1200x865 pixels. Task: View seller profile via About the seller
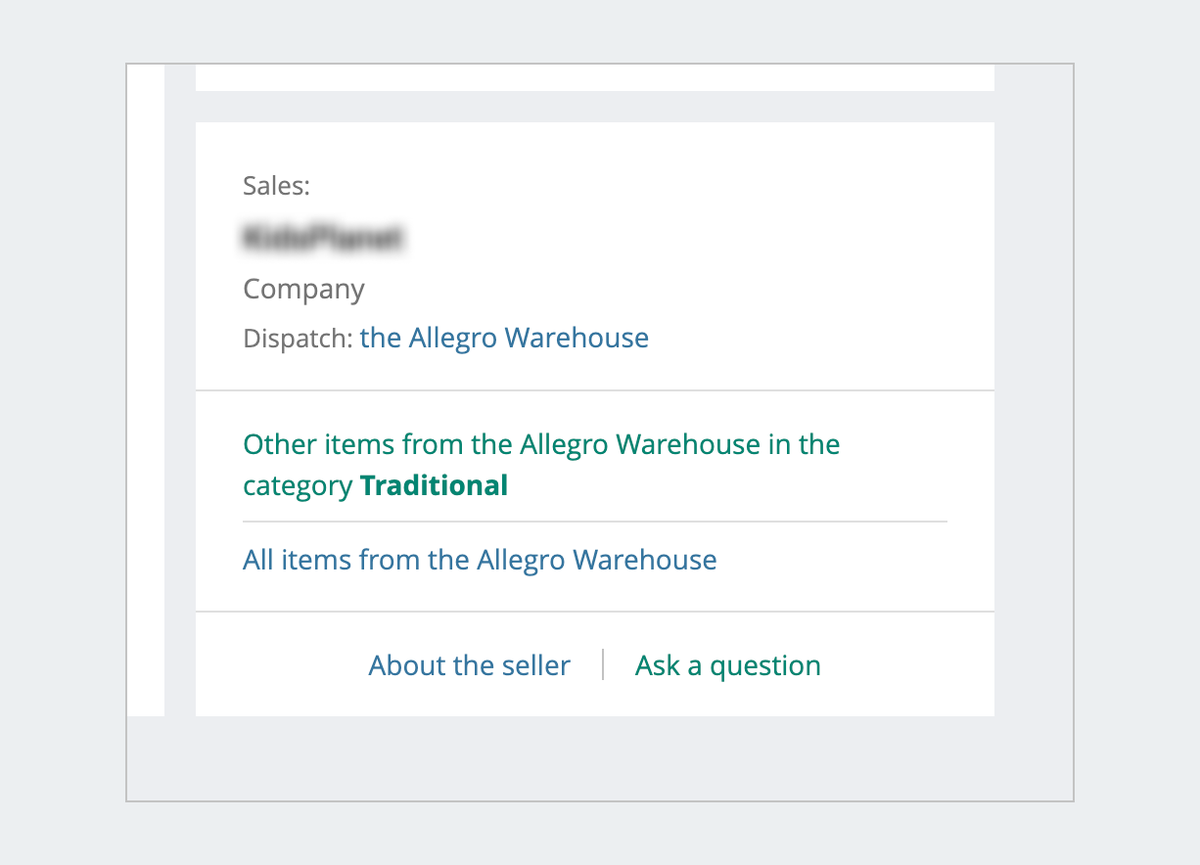pyautogui.click(x=469, y=665)
